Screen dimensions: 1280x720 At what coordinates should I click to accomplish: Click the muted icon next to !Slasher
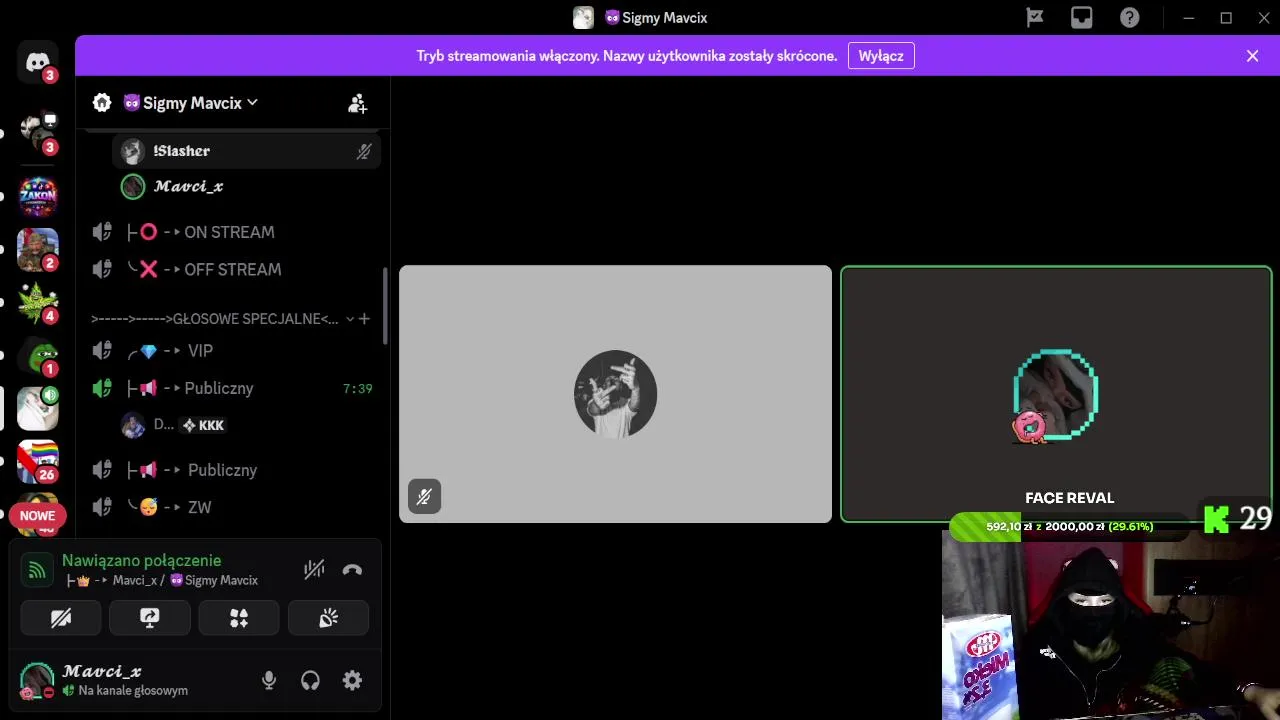[364, 151]
